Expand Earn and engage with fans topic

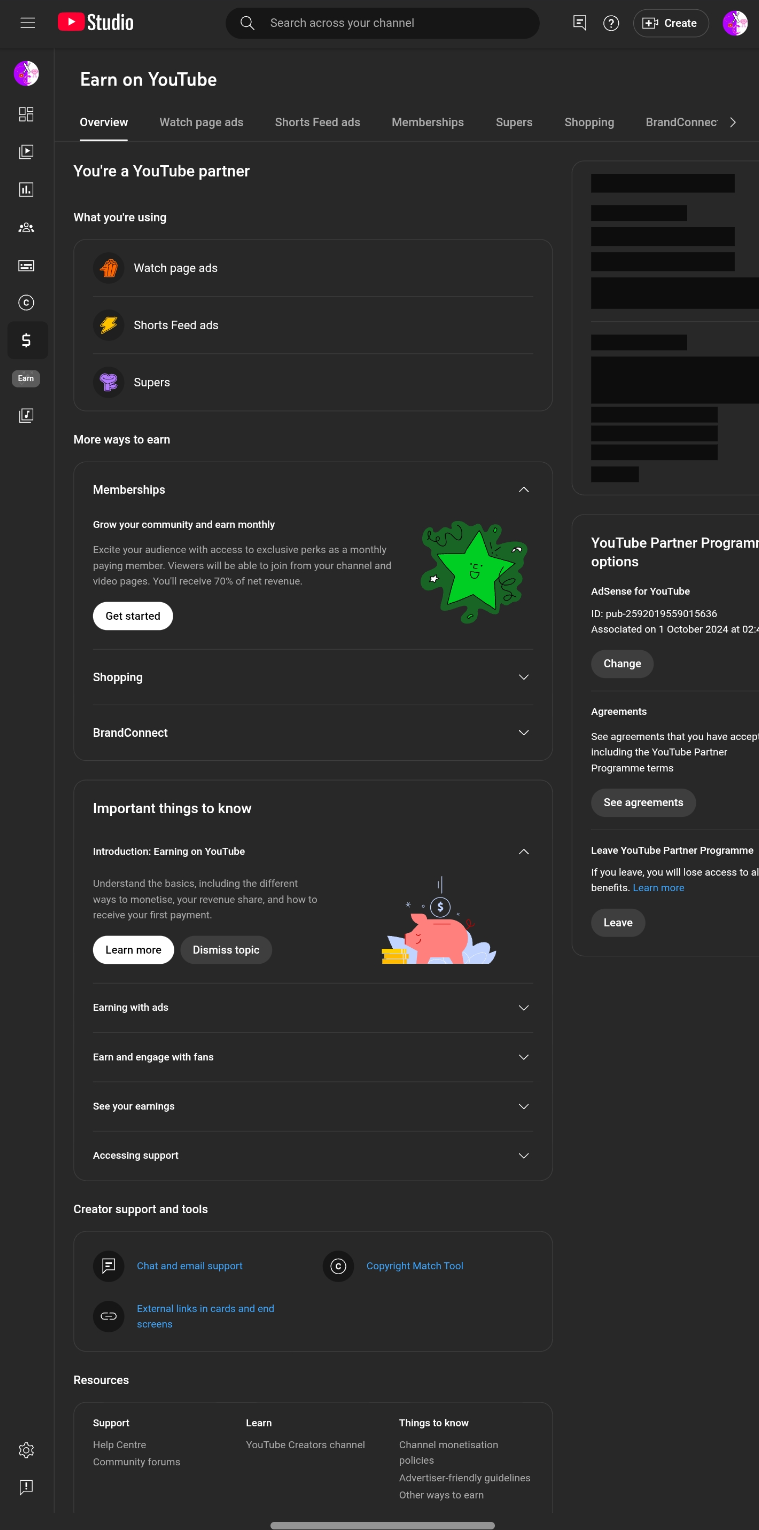click(523, 1057)
